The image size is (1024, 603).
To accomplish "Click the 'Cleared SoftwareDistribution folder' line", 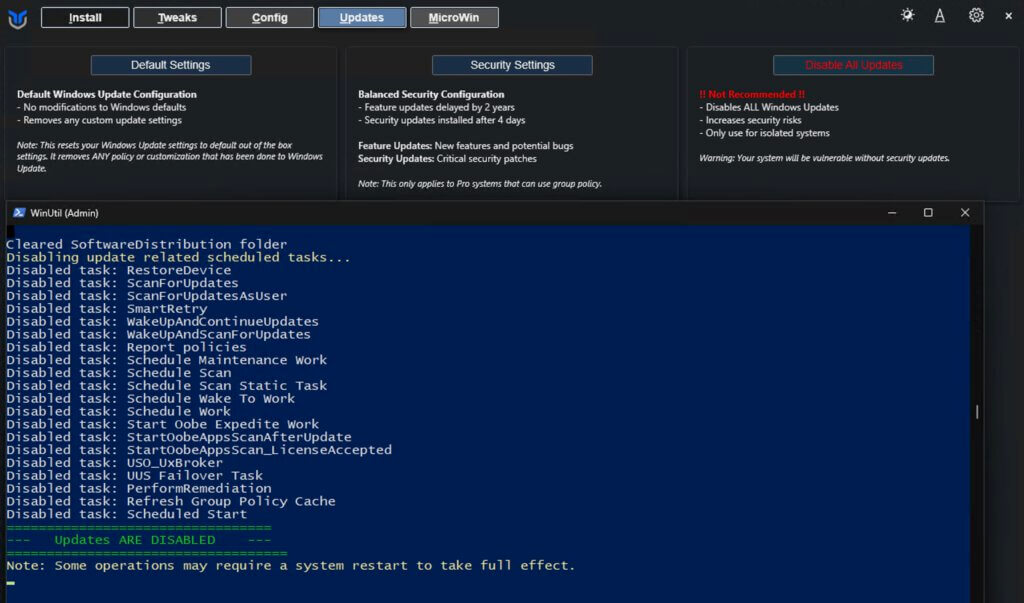I will point(147,244).
